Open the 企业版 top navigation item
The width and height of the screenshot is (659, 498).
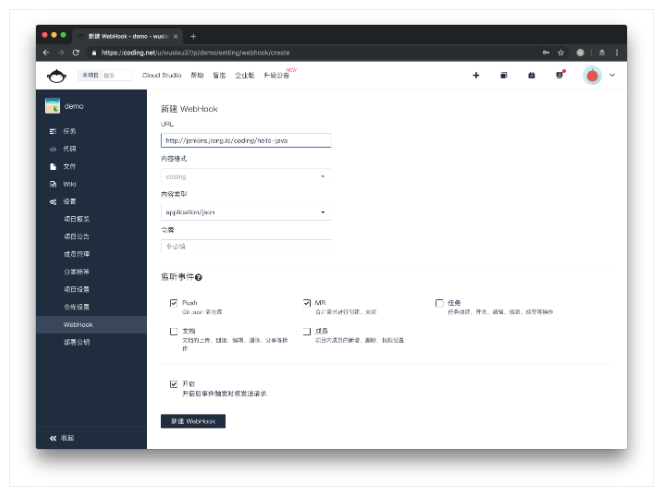coord(245,75)
